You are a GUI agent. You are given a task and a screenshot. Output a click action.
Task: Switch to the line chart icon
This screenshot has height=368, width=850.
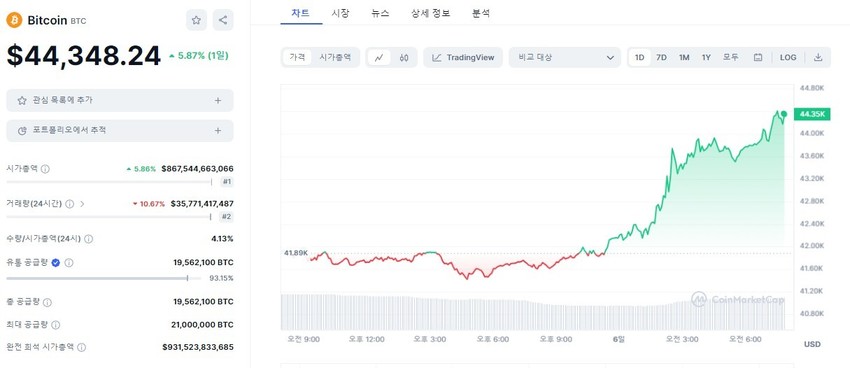pos(379,57)
